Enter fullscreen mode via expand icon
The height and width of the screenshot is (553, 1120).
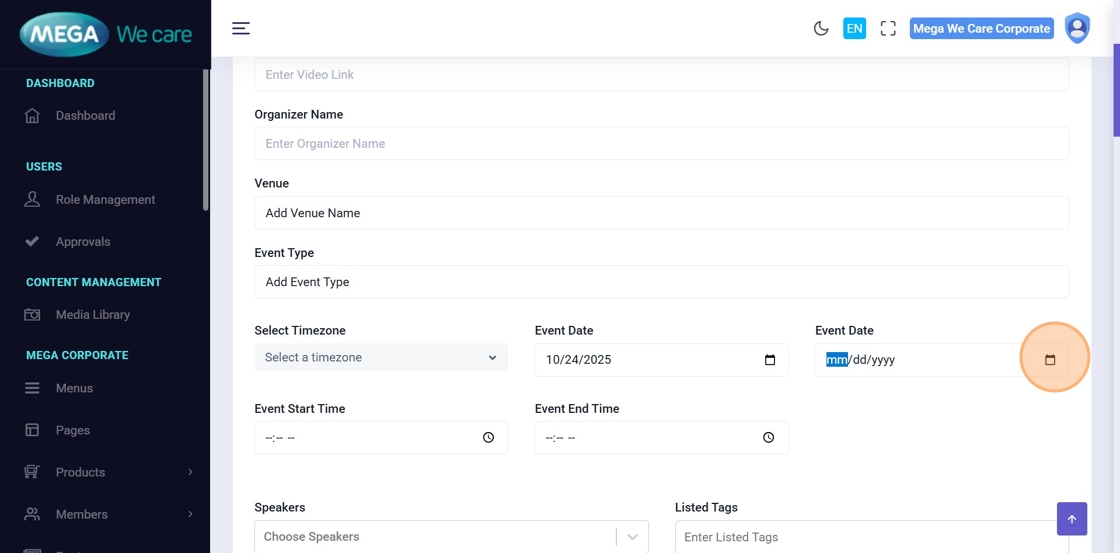[888, 28]
